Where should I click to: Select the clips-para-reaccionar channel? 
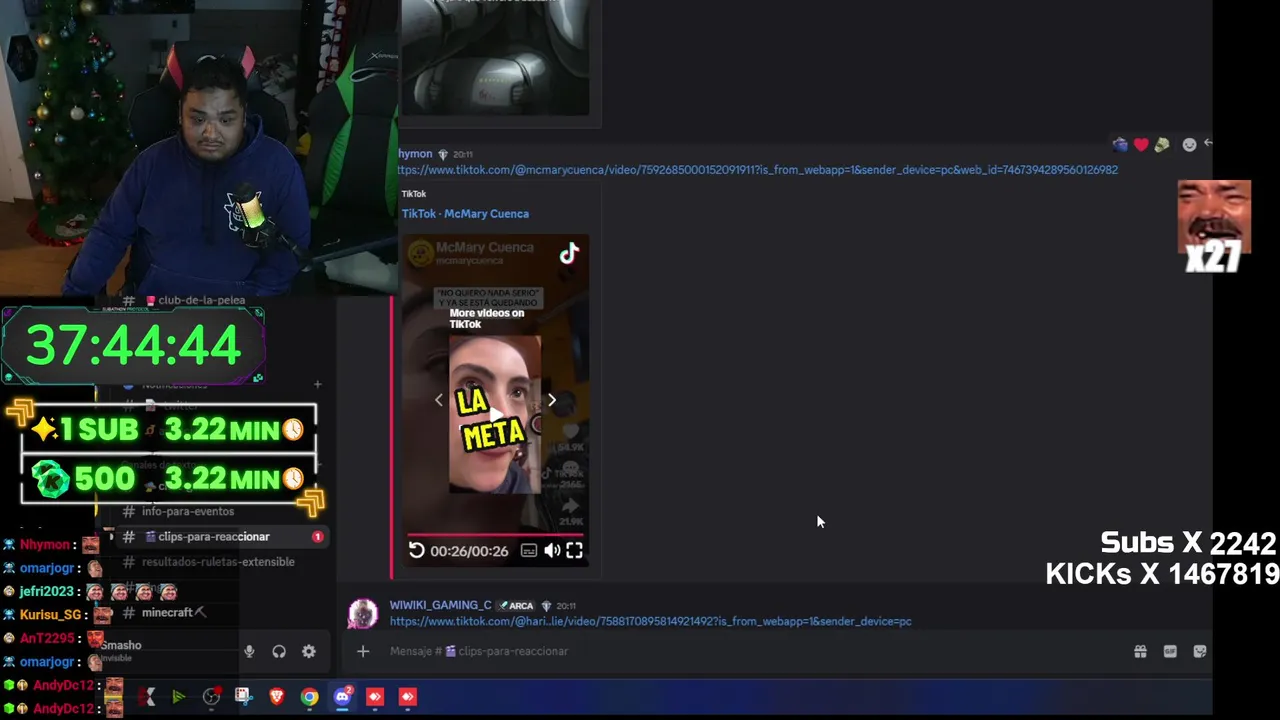(221, 537)
